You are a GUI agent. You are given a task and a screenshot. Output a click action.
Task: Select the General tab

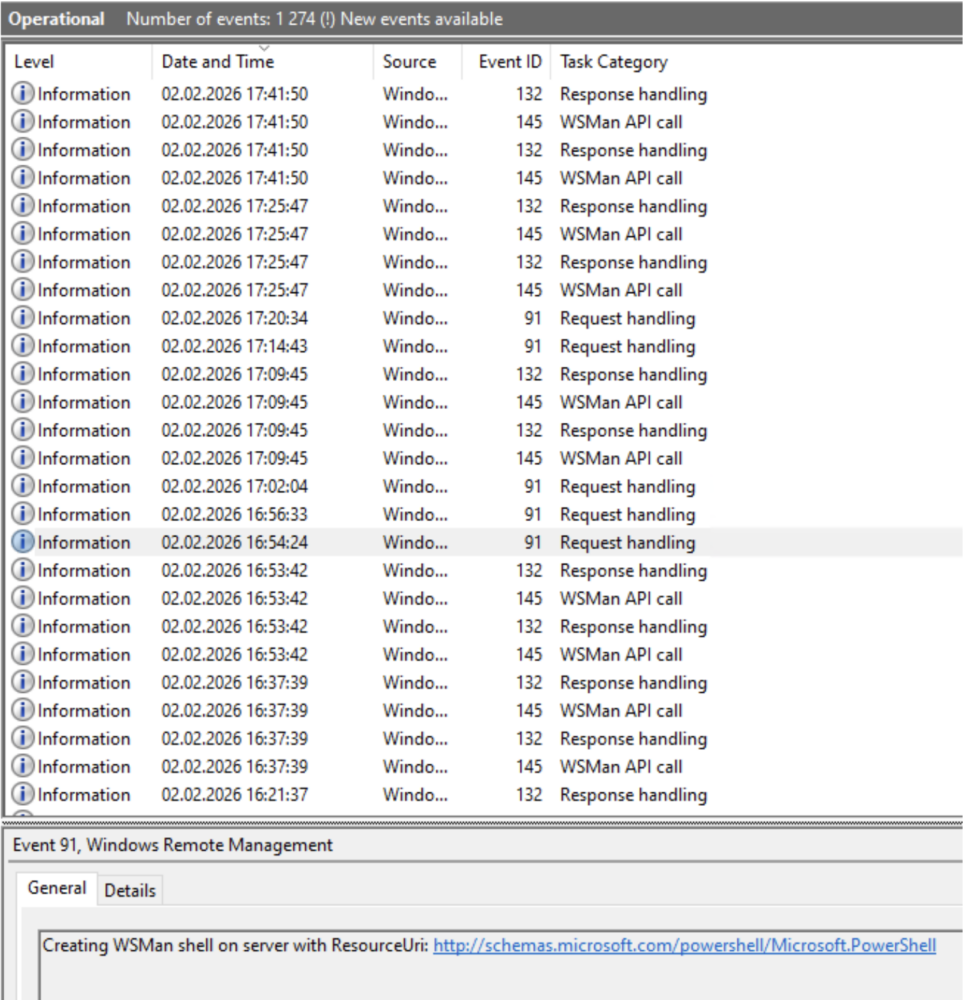57,888
